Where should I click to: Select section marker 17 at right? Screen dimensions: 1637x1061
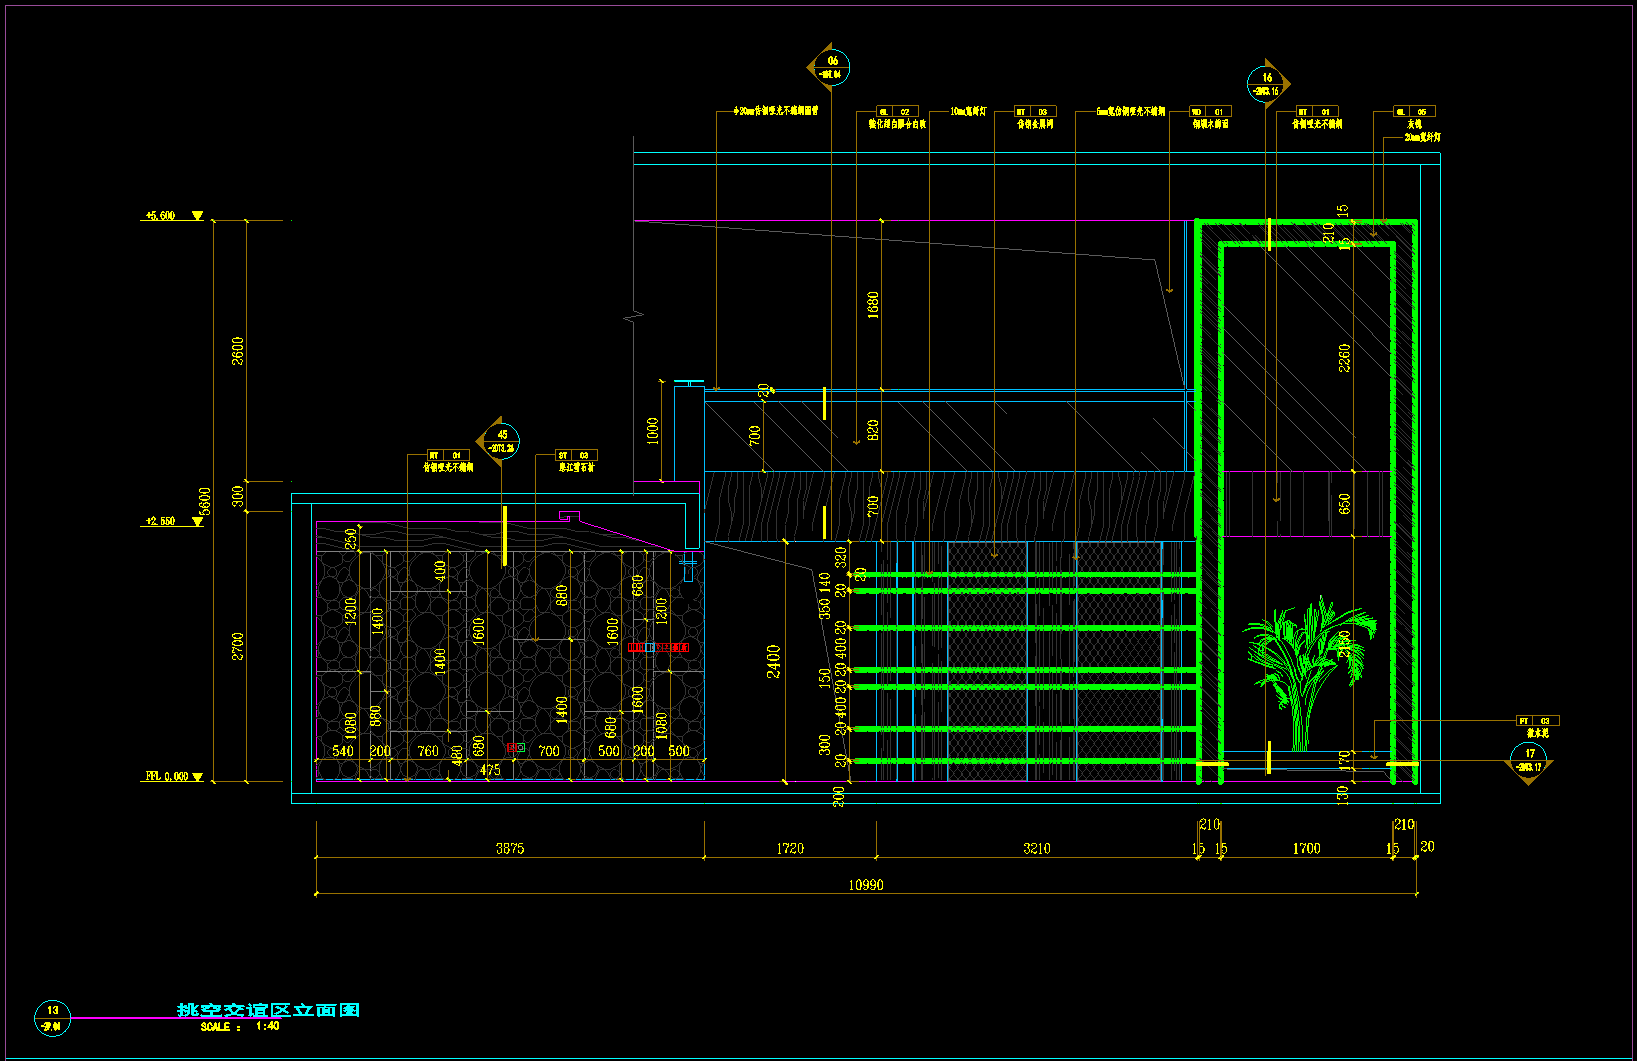pos(1530,761)
